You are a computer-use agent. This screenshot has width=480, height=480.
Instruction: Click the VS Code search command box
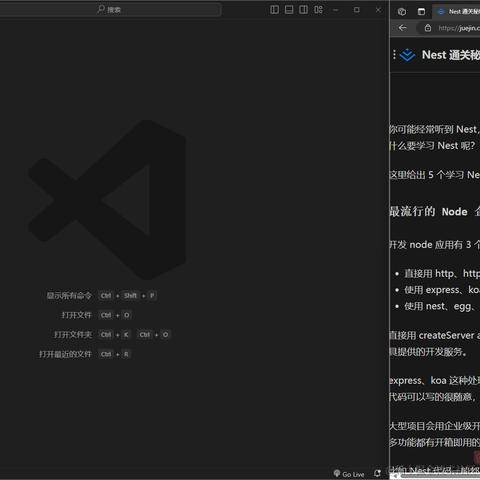(x=110, y=10)
